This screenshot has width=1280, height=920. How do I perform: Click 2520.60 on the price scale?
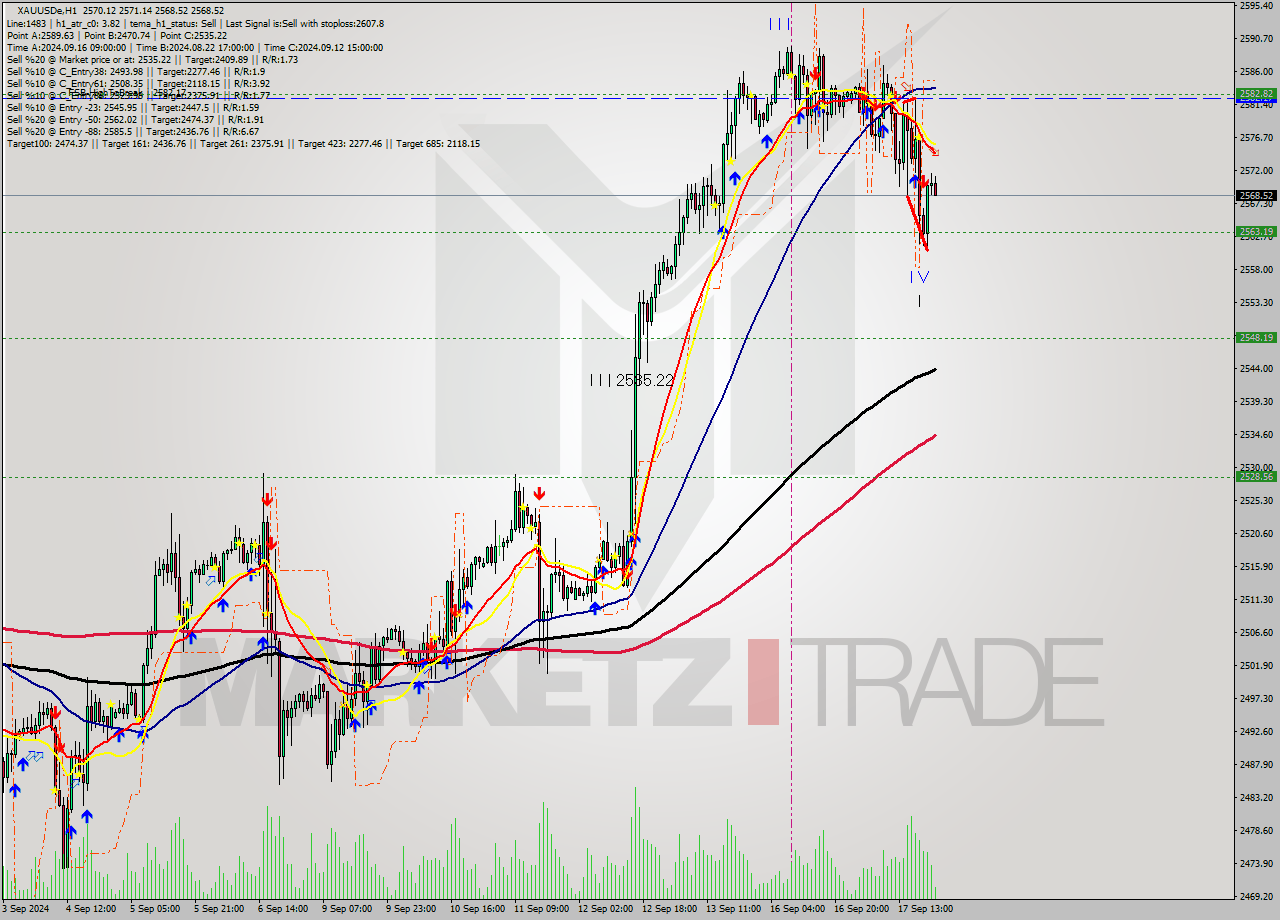coord(1256,533)
